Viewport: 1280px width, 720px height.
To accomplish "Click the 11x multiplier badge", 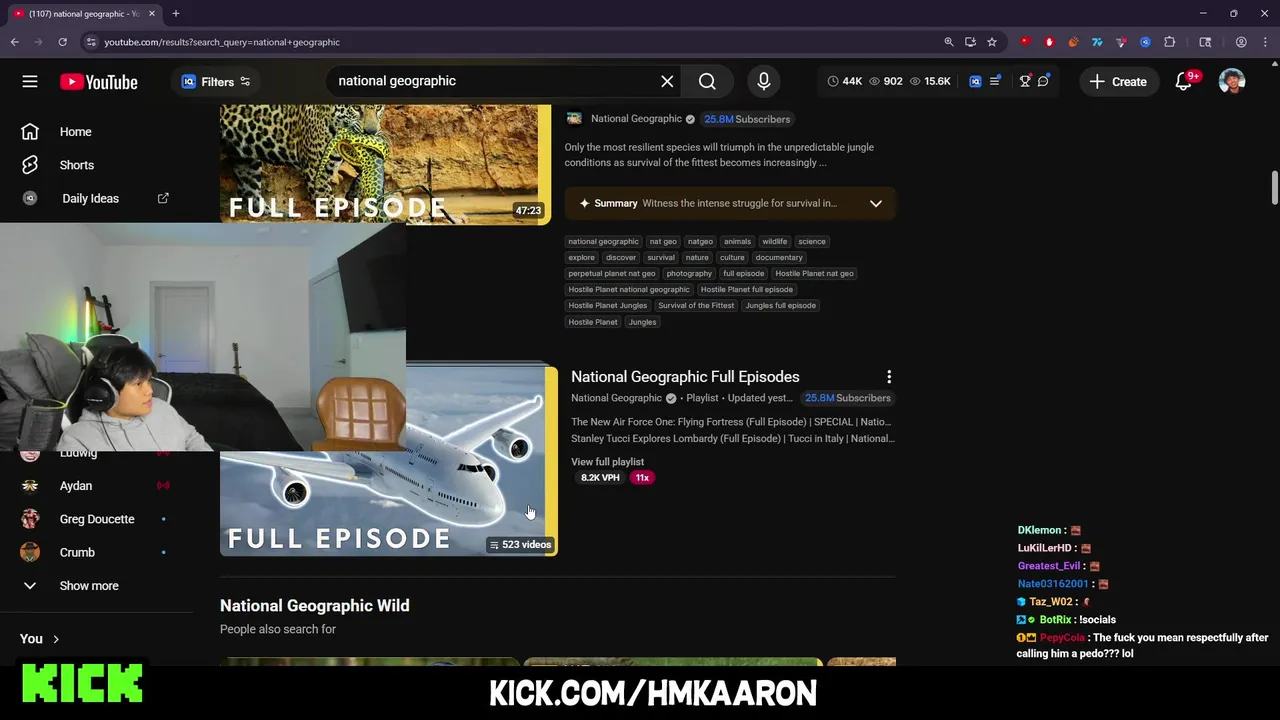I will tap(642, 478).
